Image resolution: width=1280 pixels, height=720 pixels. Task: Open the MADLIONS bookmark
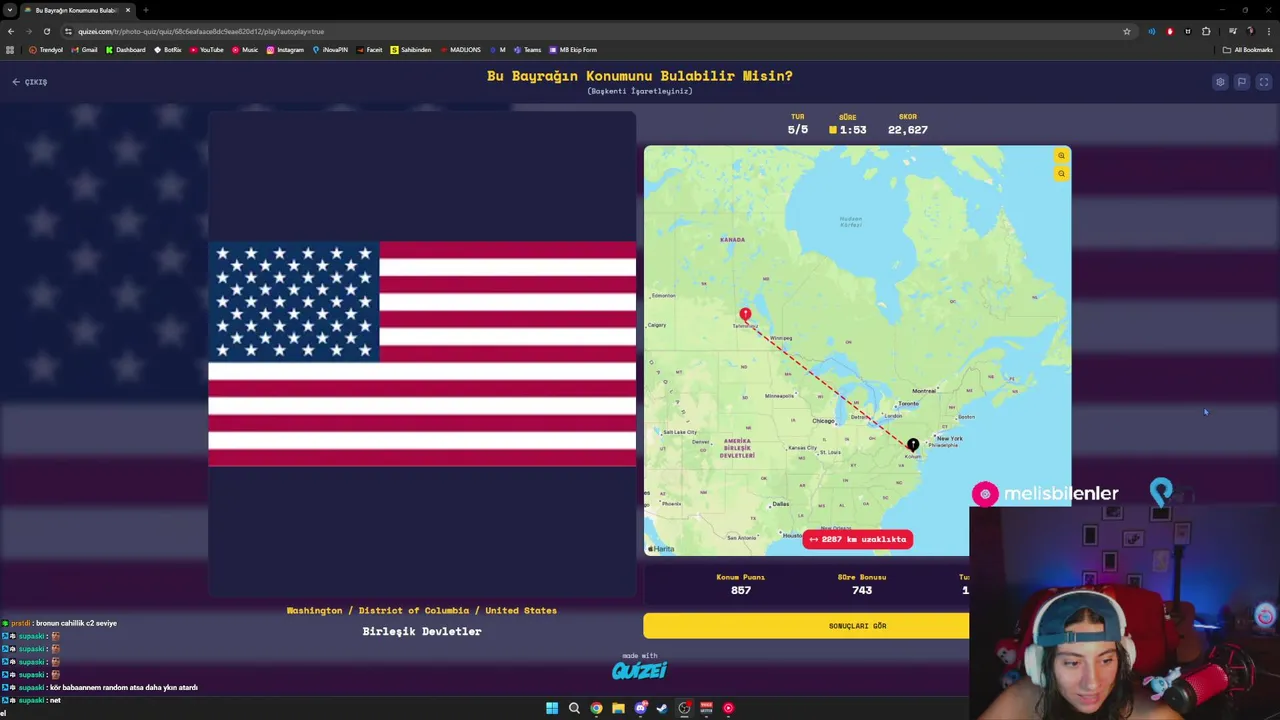[x=460, y=50]
